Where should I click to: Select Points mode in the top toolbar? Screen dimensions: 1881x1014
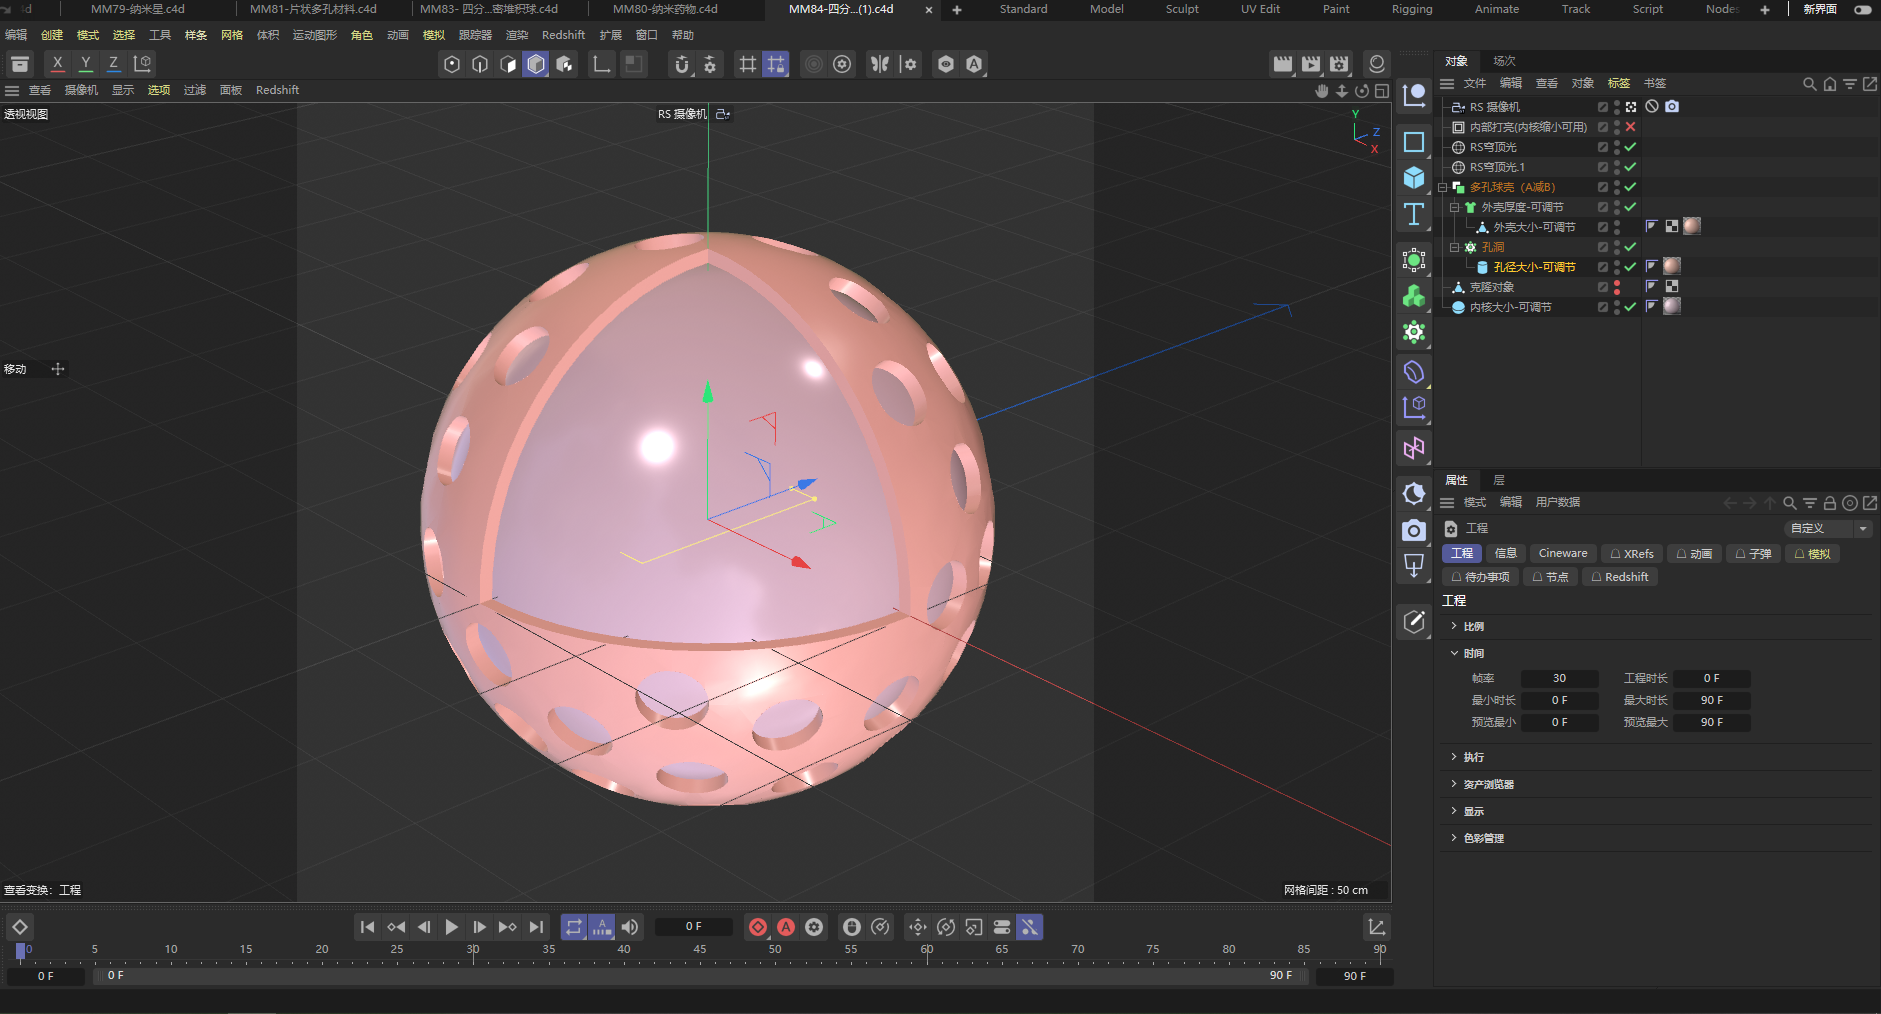tap(452, 64)
